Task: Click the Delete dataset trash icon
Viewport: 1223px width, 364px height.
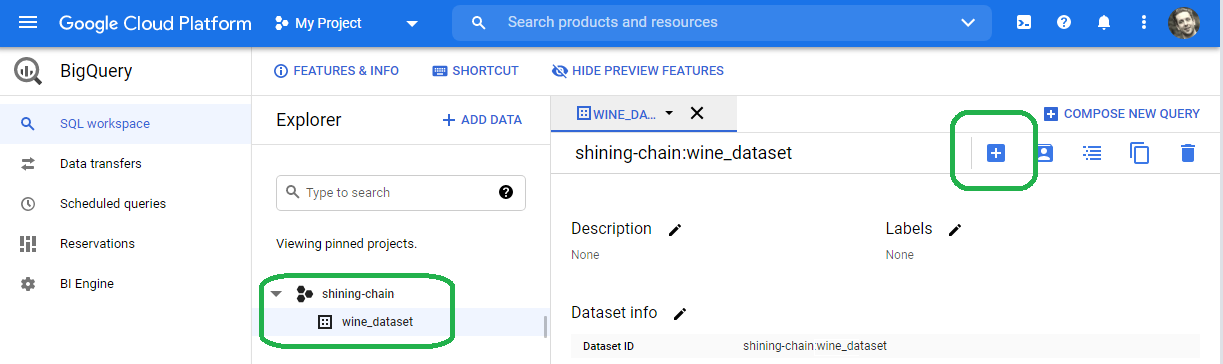Action: (1187, 153)
